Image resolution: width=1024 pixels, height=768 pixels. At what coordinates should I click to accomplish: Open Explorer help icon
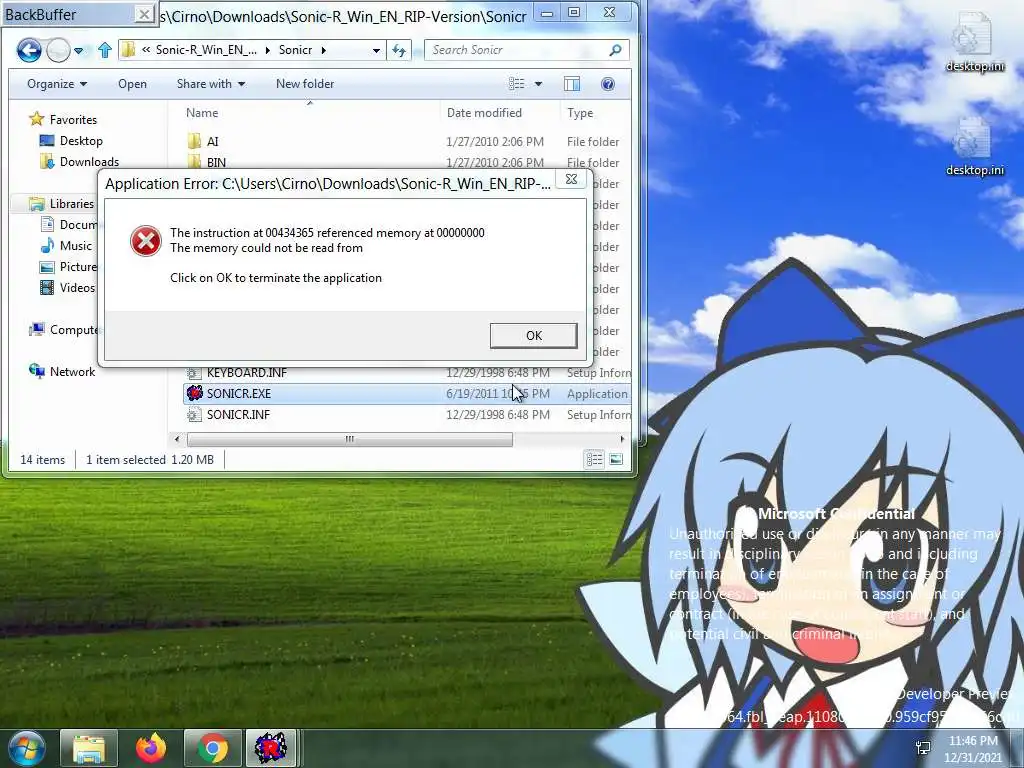click(607, 84)
